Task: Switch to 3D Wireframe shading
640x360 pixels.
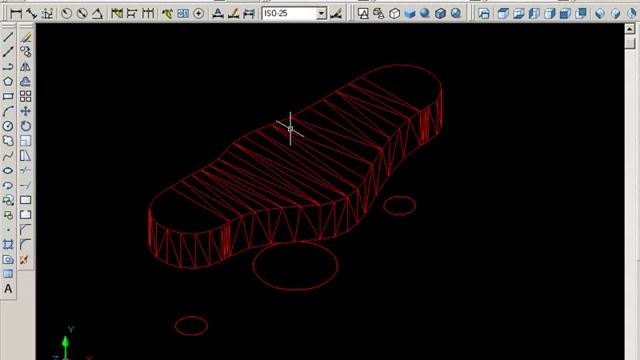Action: coord(378,13)
